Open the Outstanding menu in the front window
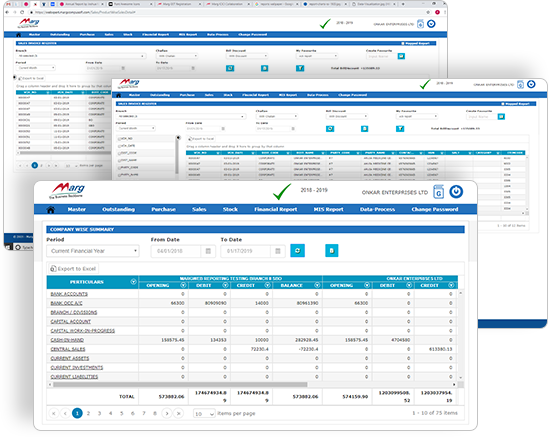This screenshot has height=437, width=549. 118,209
